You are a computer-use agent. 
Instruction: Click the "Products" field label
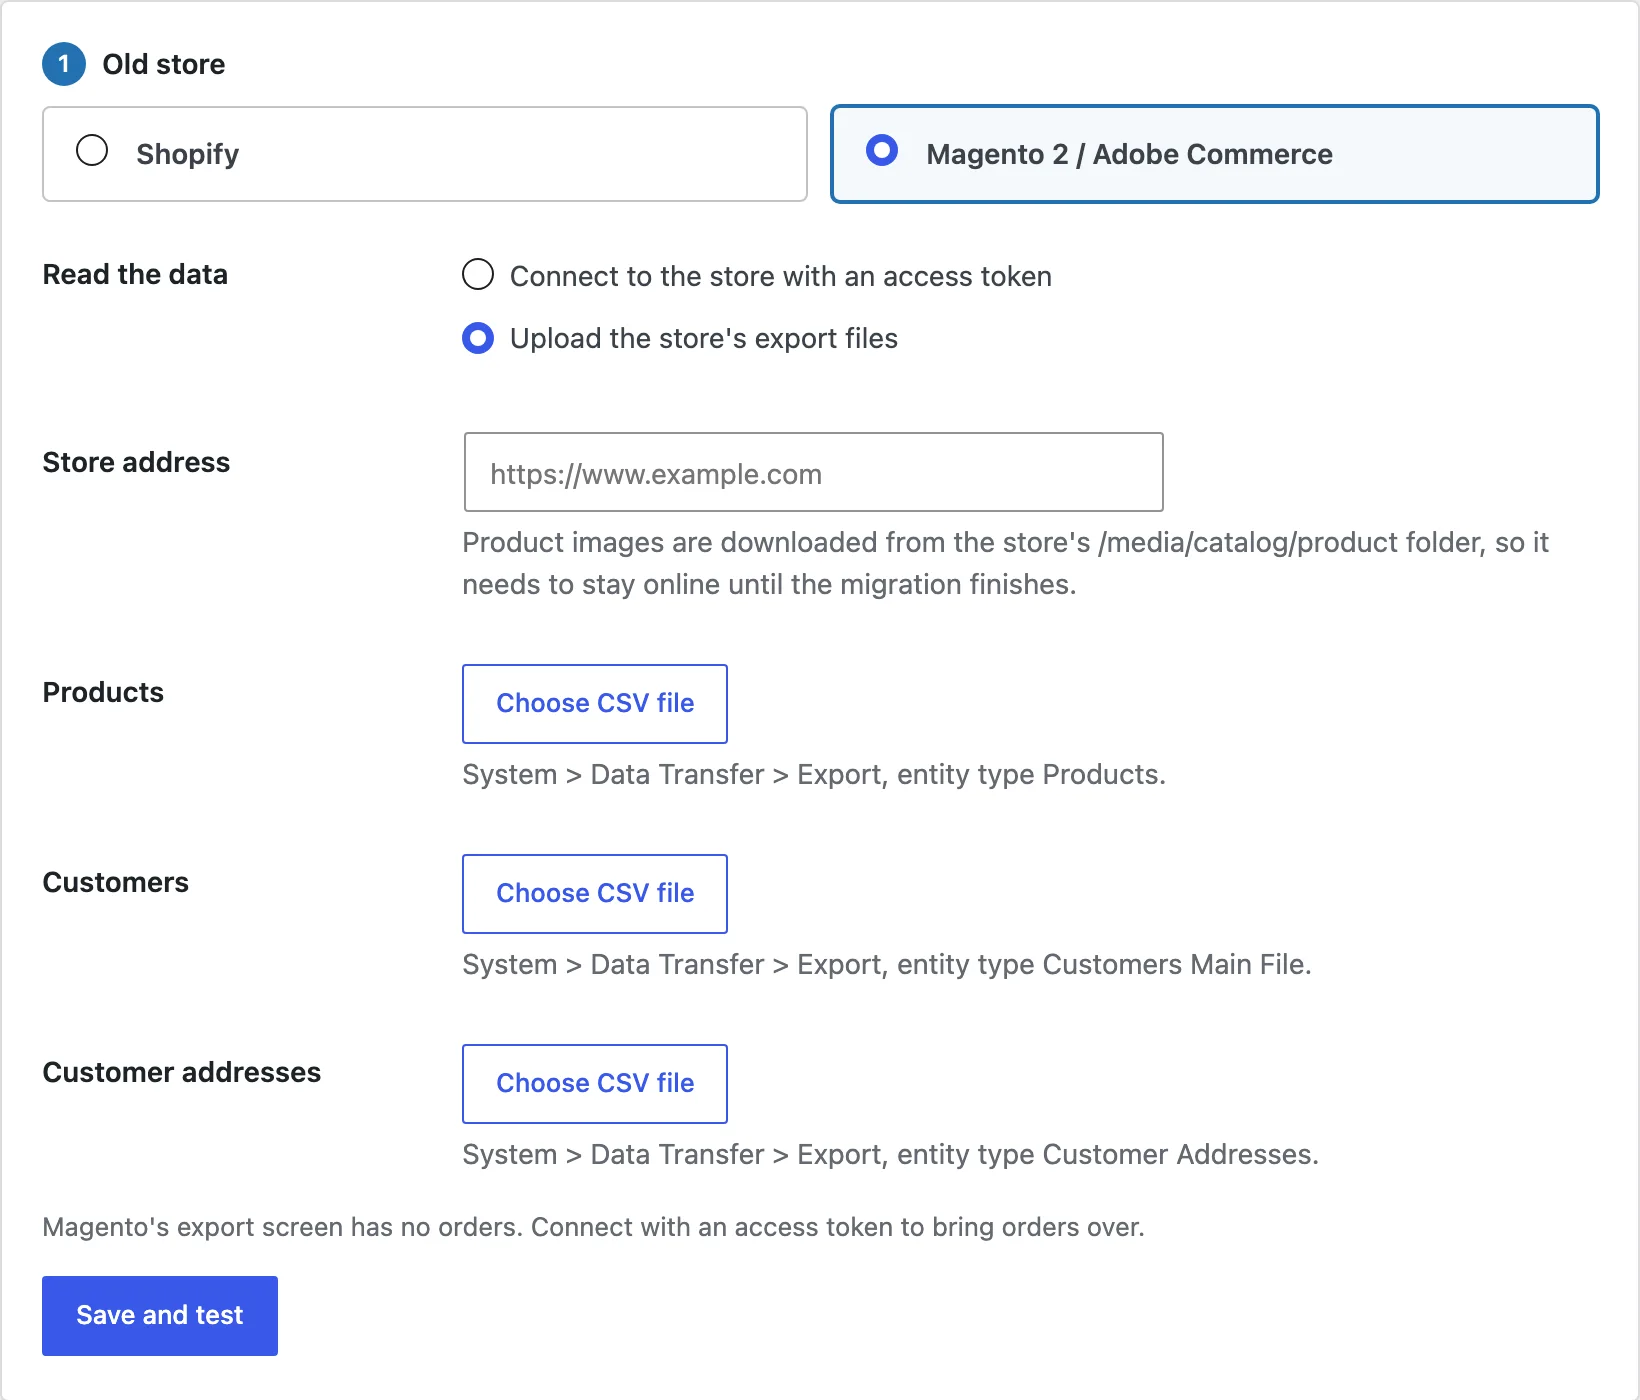pos(103,692)
